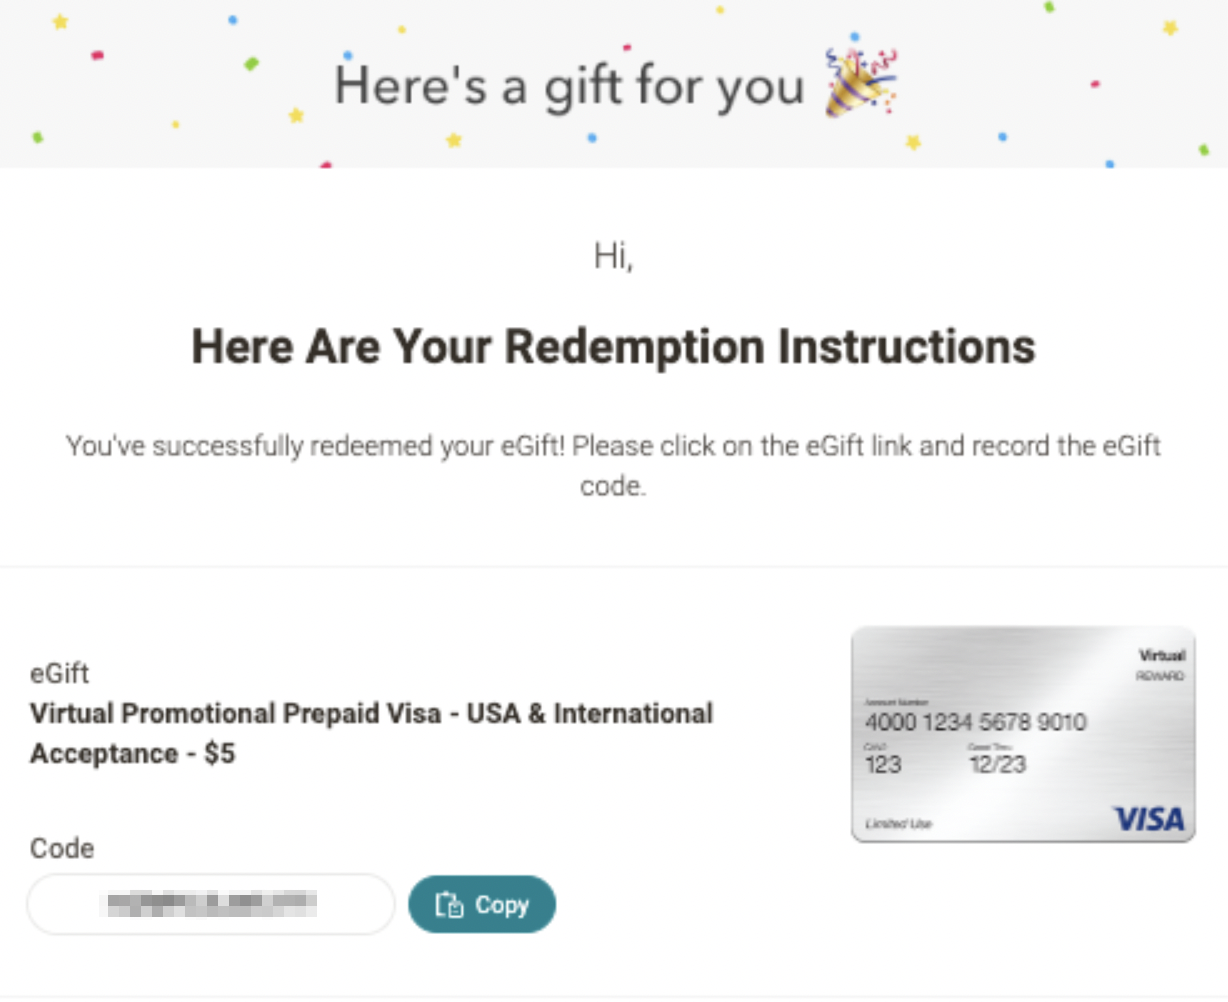Click the blurred eGift code field

pos(211,904)
